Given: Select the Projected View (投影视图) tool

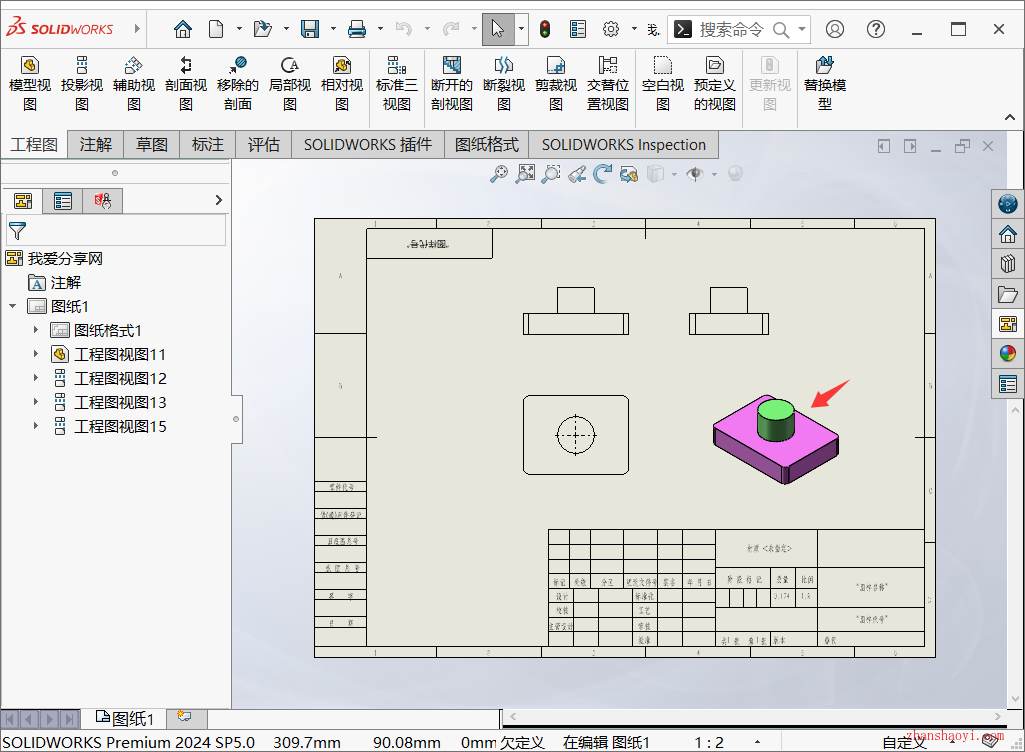Looking at the screenshot, I should coord(82,84).
